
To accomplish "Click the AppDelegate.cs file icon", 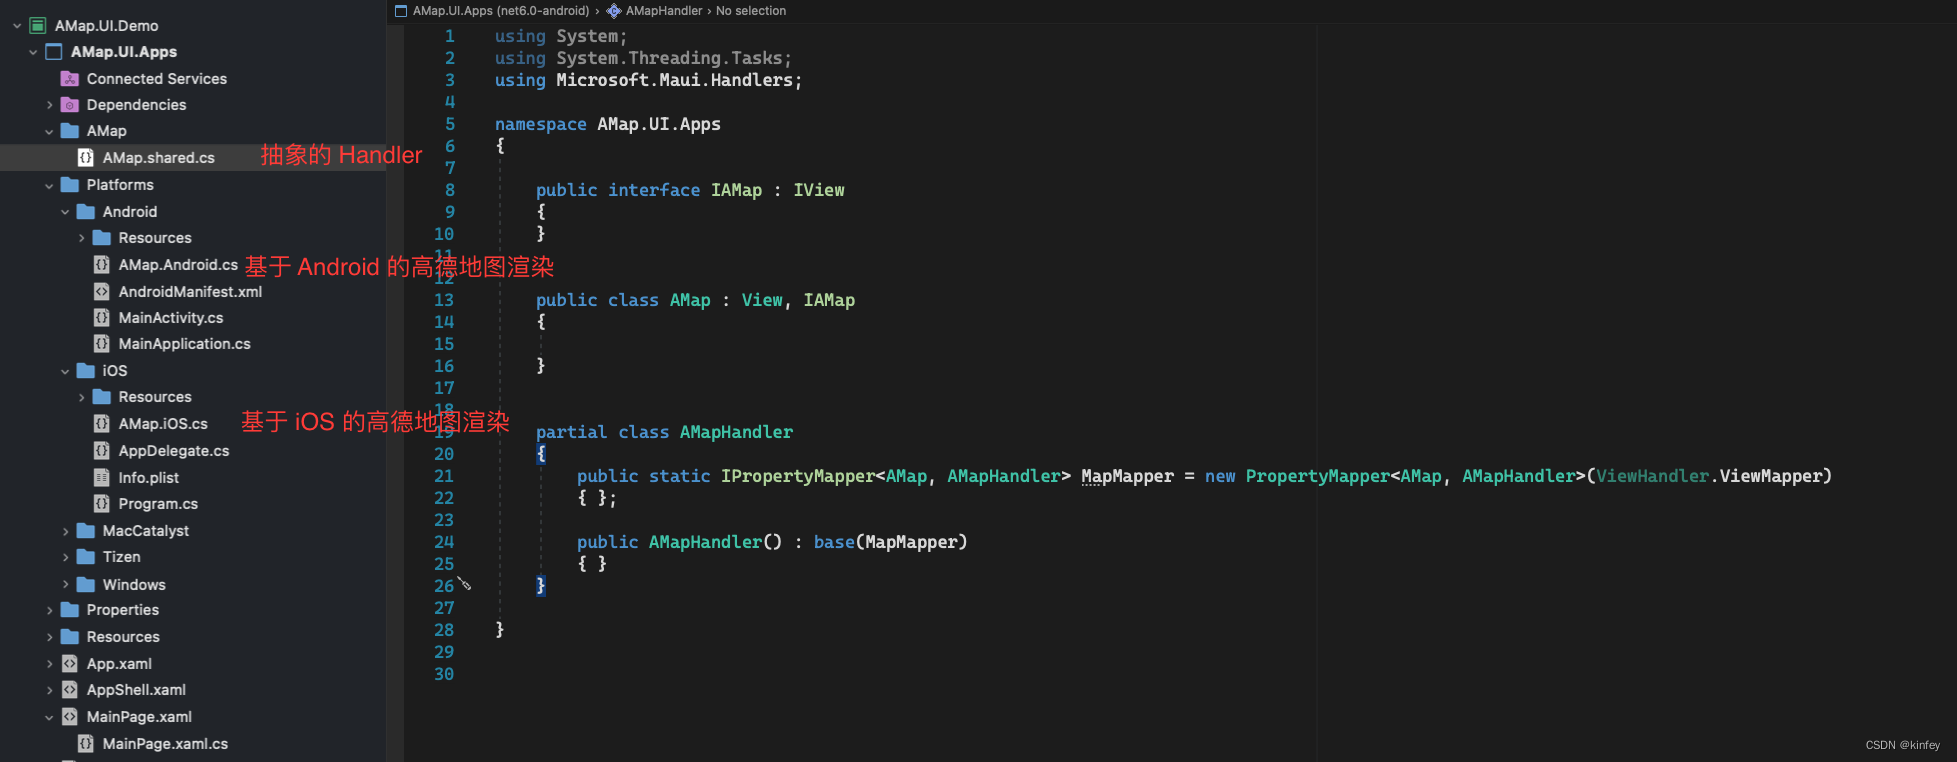I will 102,451.
